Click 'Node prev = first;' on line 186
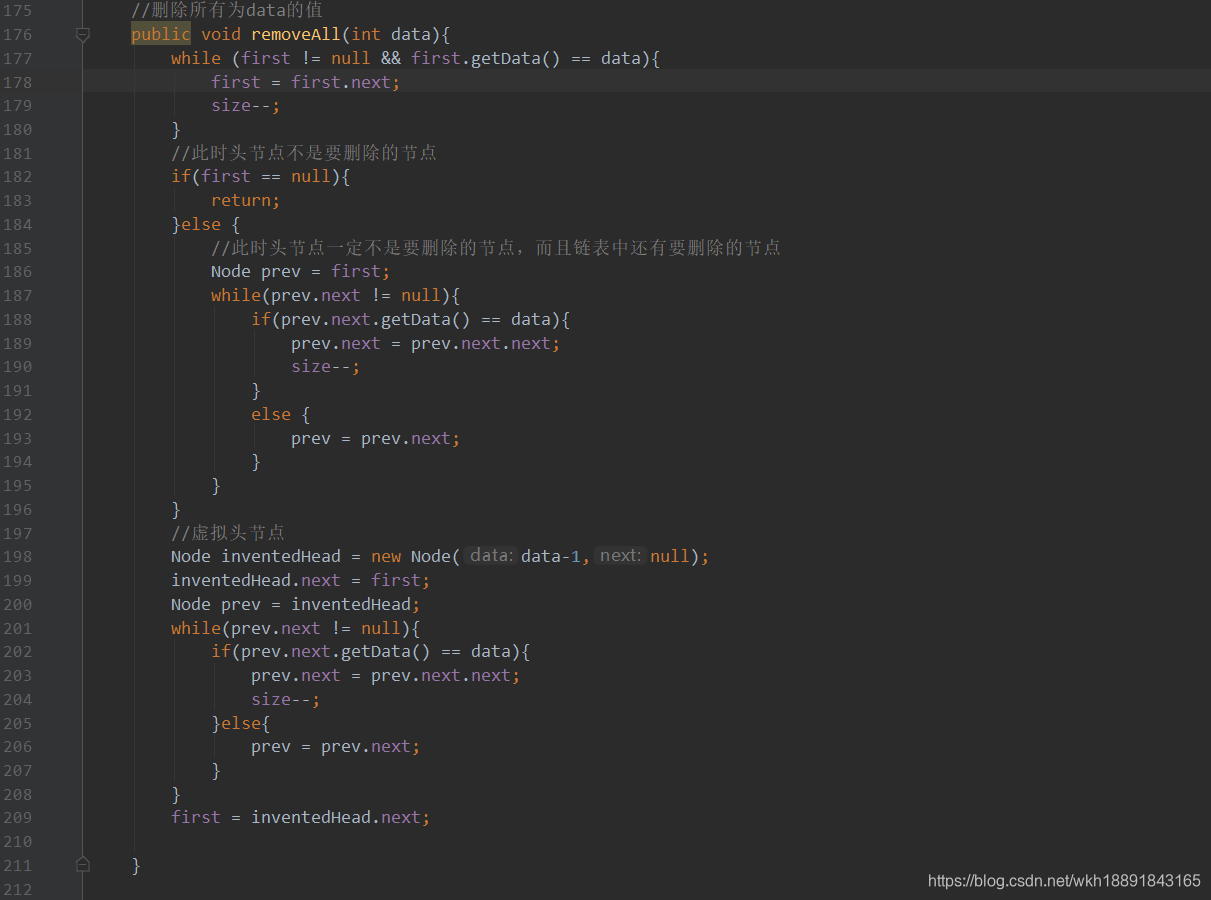This screenshot has width=1211, height=900. [x=301, y=272]
